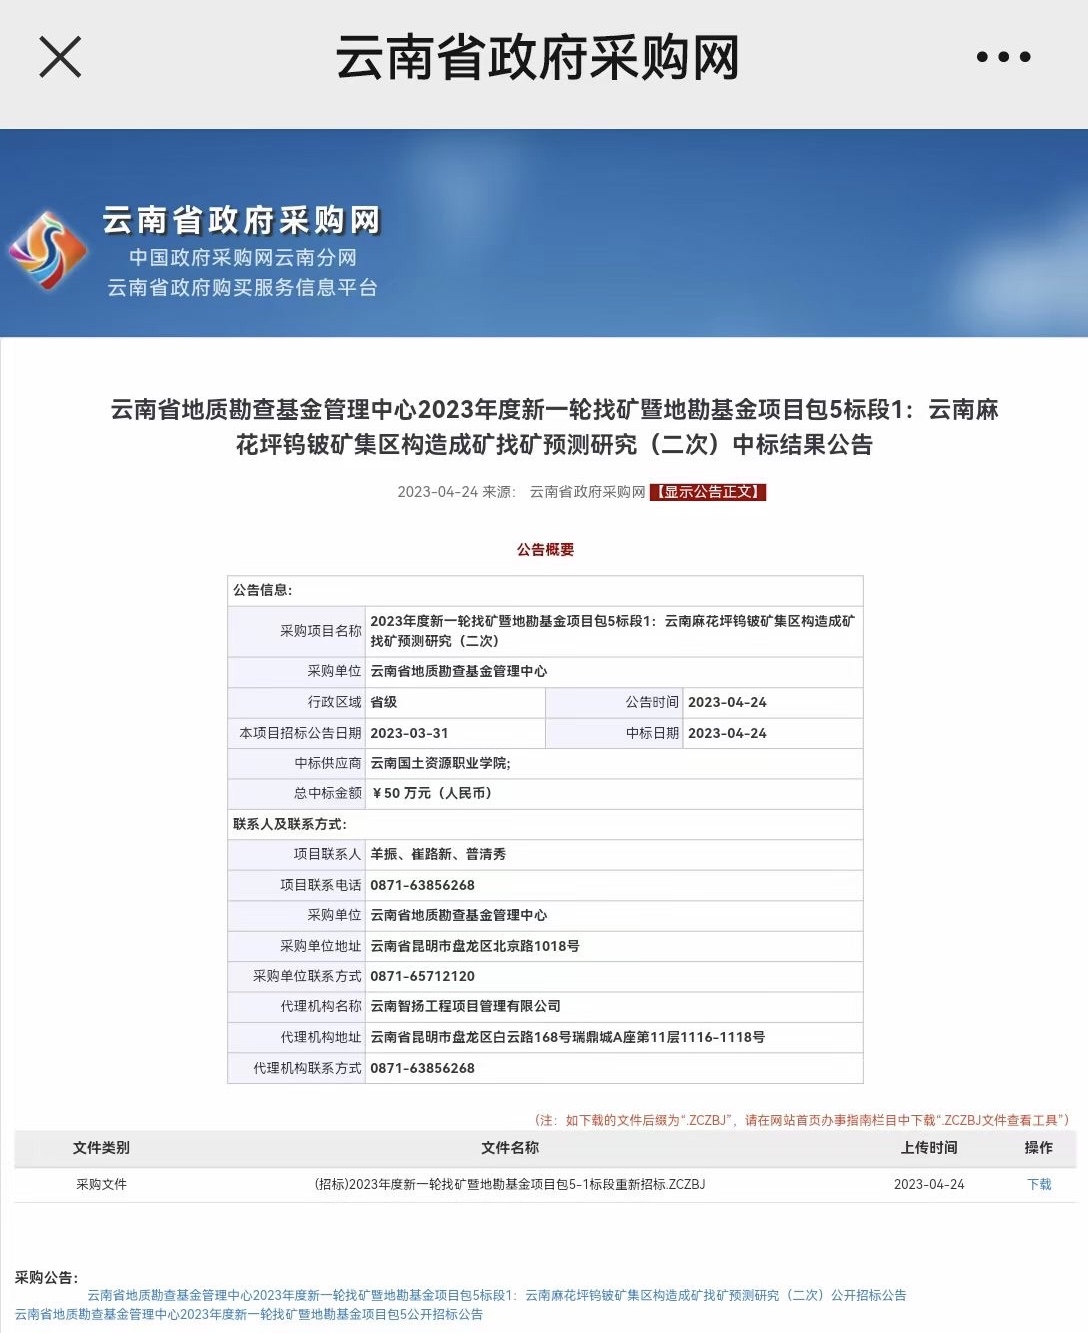1088x1333 pixels.
Task: Click the 采购公告 label
Action: (46, 1277)
